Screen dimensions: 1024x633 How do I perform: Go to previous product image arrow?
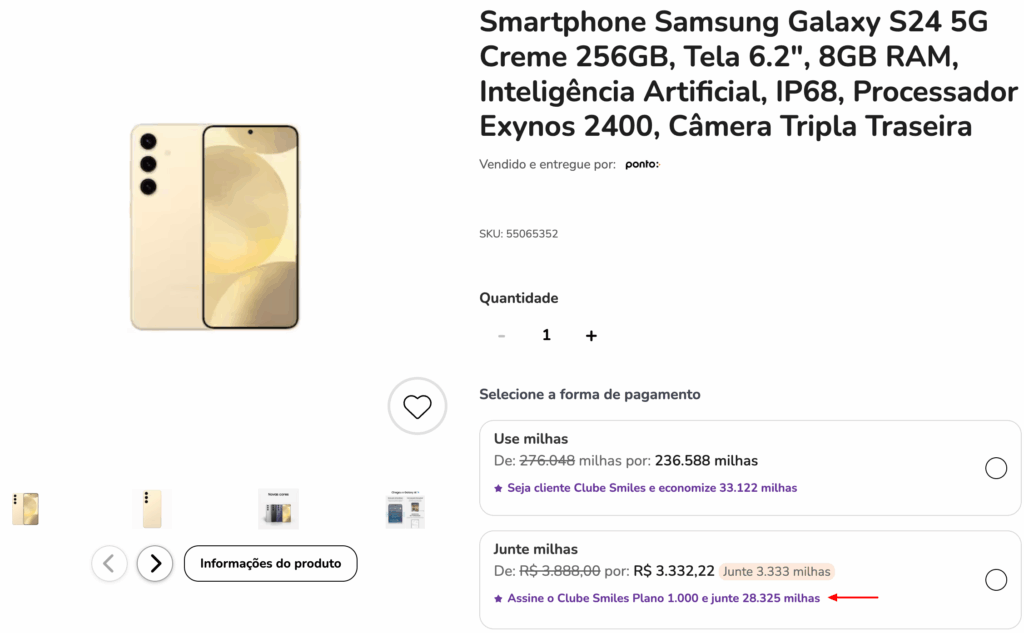pos(109,563)
